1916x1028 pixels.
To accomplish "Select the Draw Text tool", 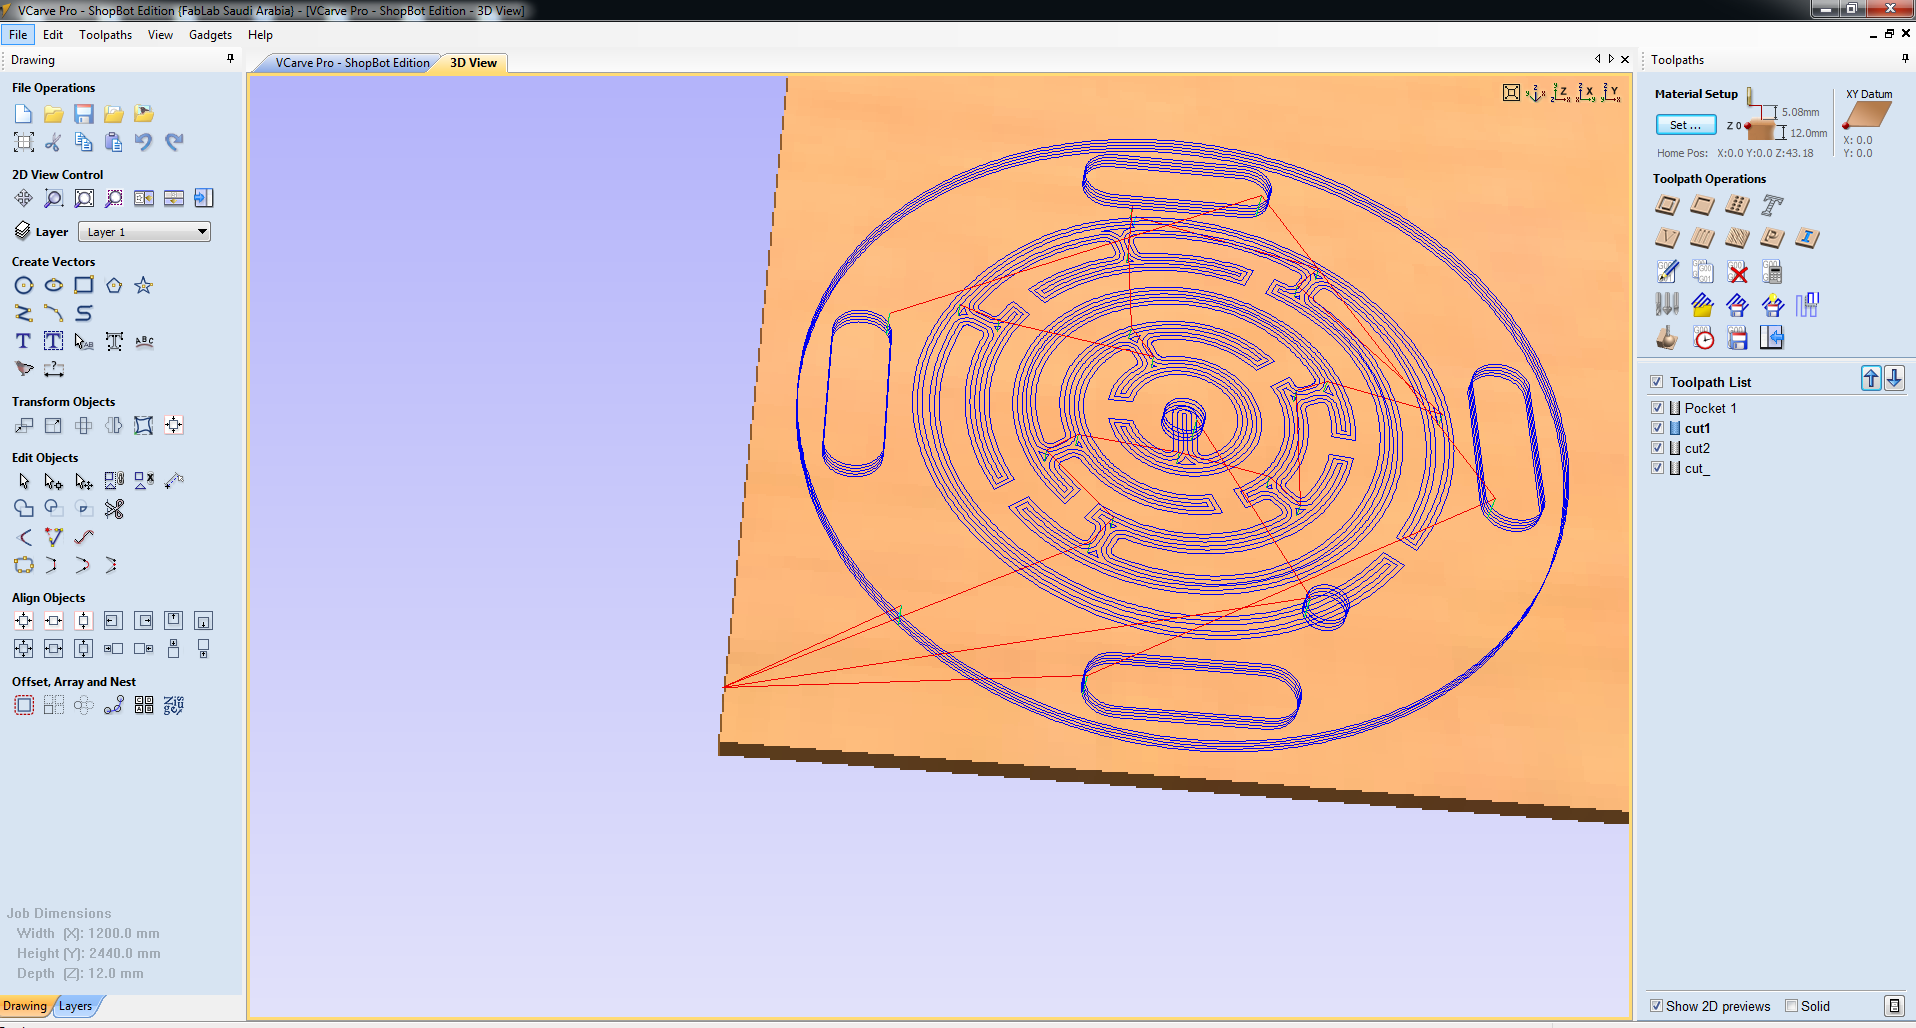I will 22,341.
